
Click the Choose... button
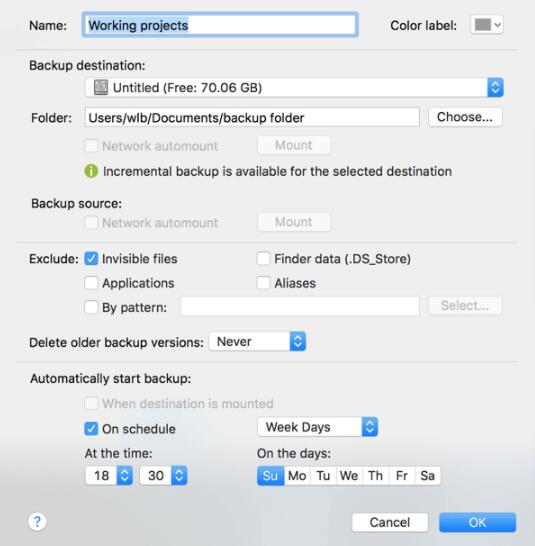point(465,117)
